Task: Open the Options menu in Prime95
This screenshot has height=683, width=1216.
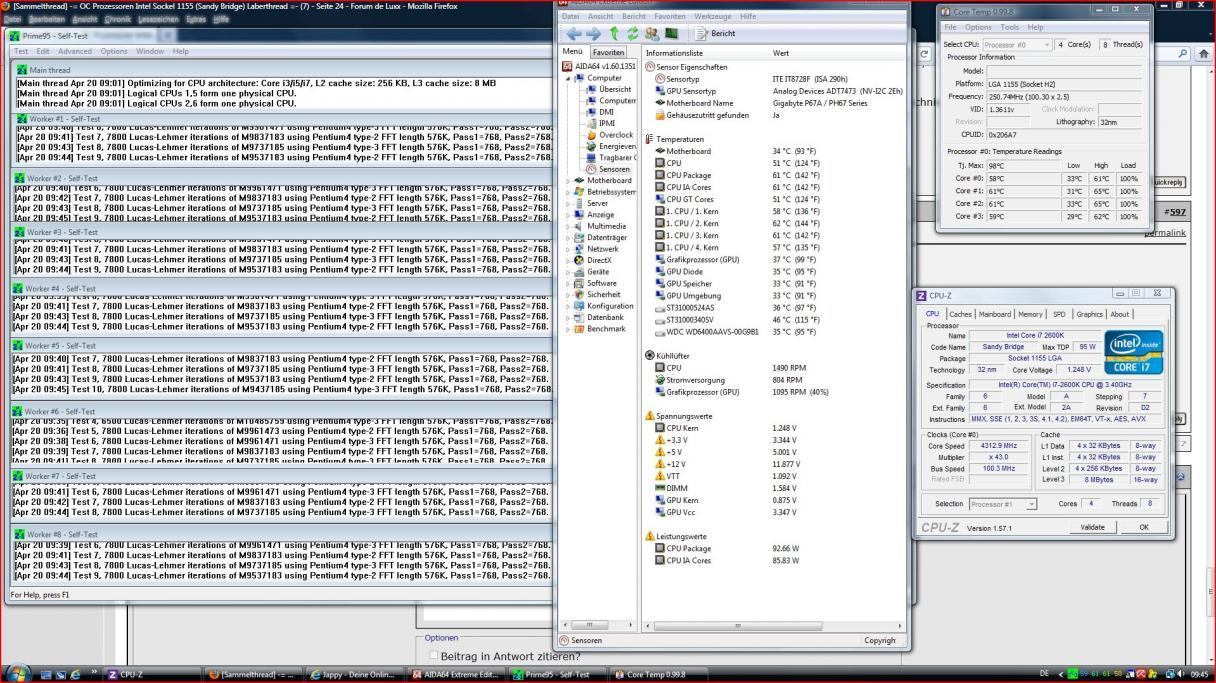Action: click(x=114, y=51)
